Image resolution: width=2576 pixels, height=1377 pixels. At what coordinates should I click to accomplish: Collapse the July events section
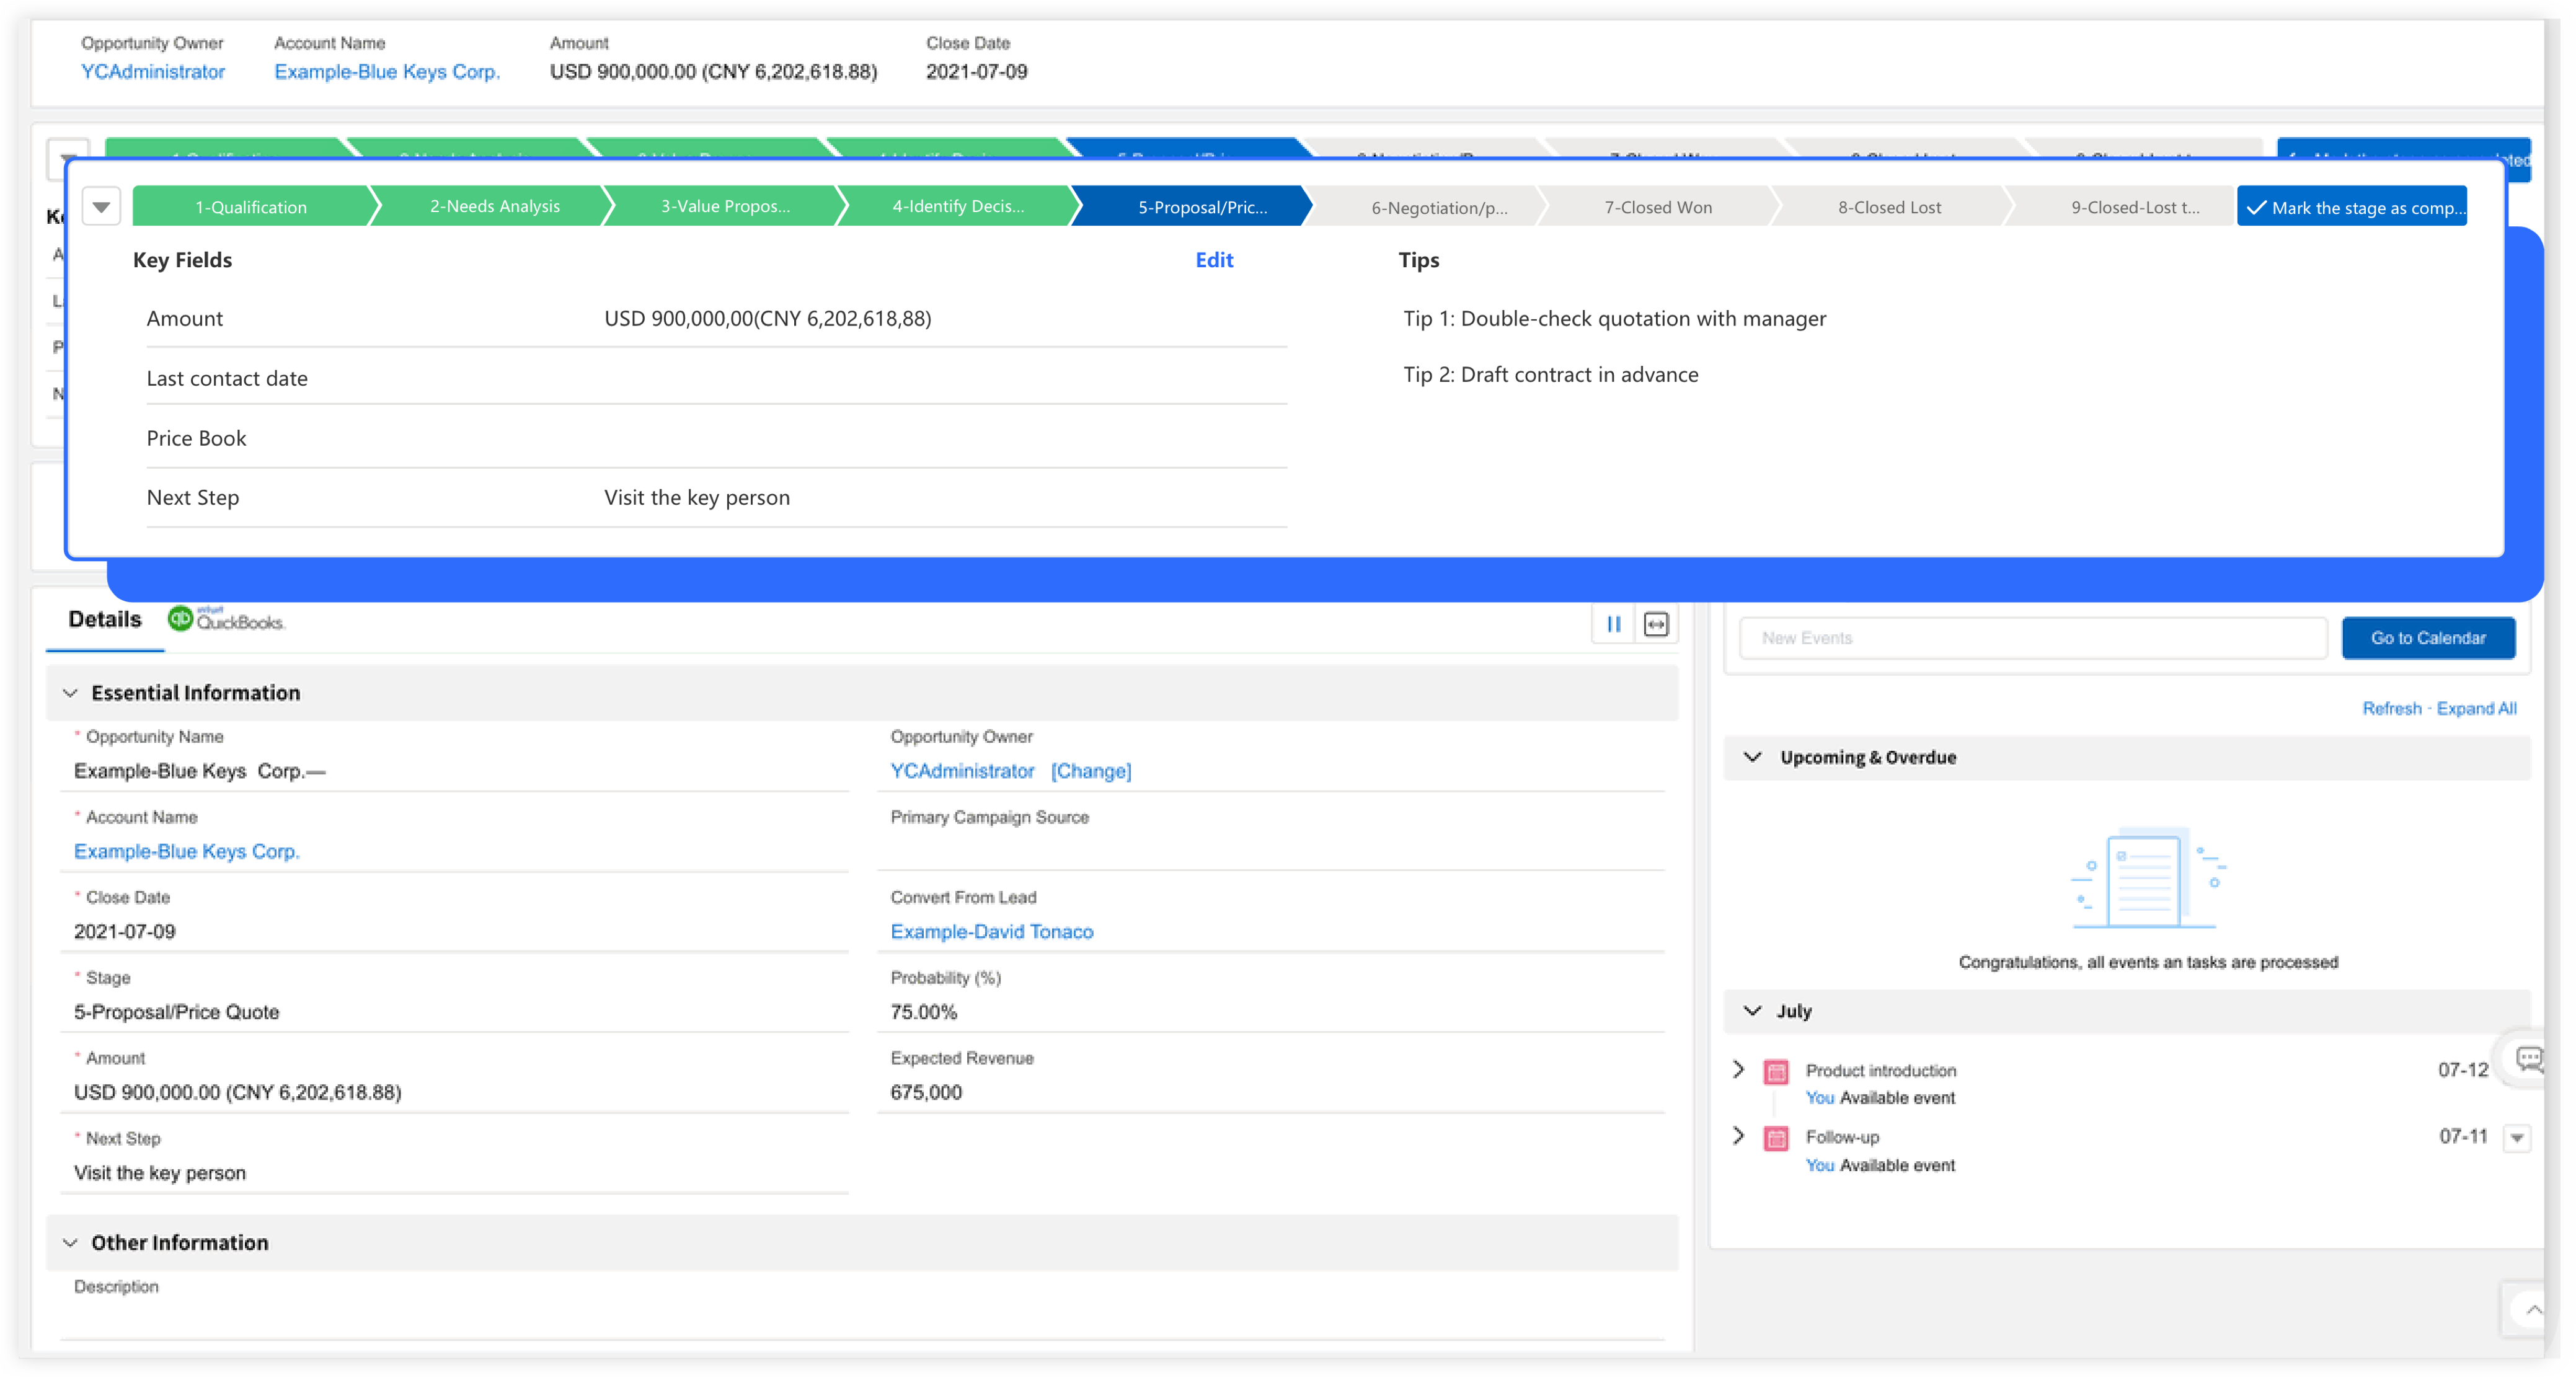[x=1752, y=1011]
